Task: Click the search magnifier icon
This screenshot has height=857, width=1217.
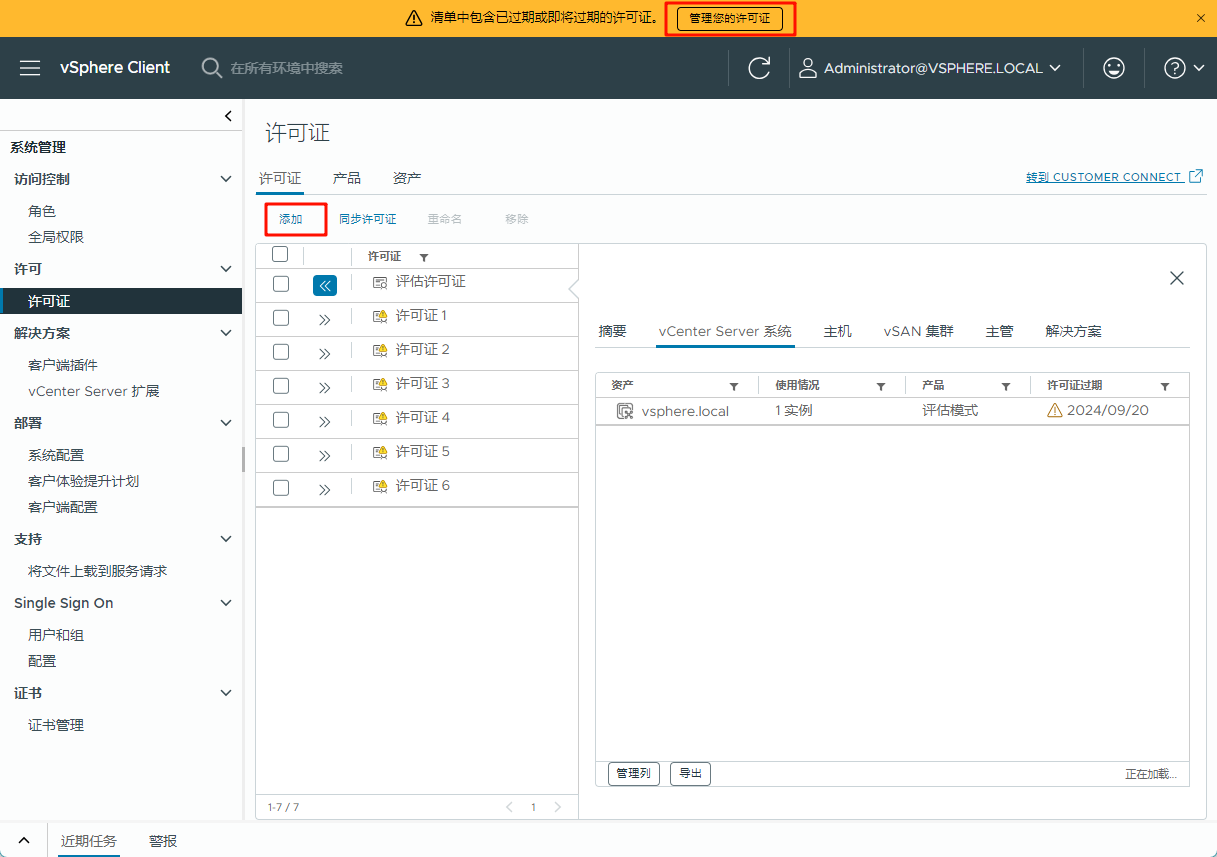Action: coord(211,68)
